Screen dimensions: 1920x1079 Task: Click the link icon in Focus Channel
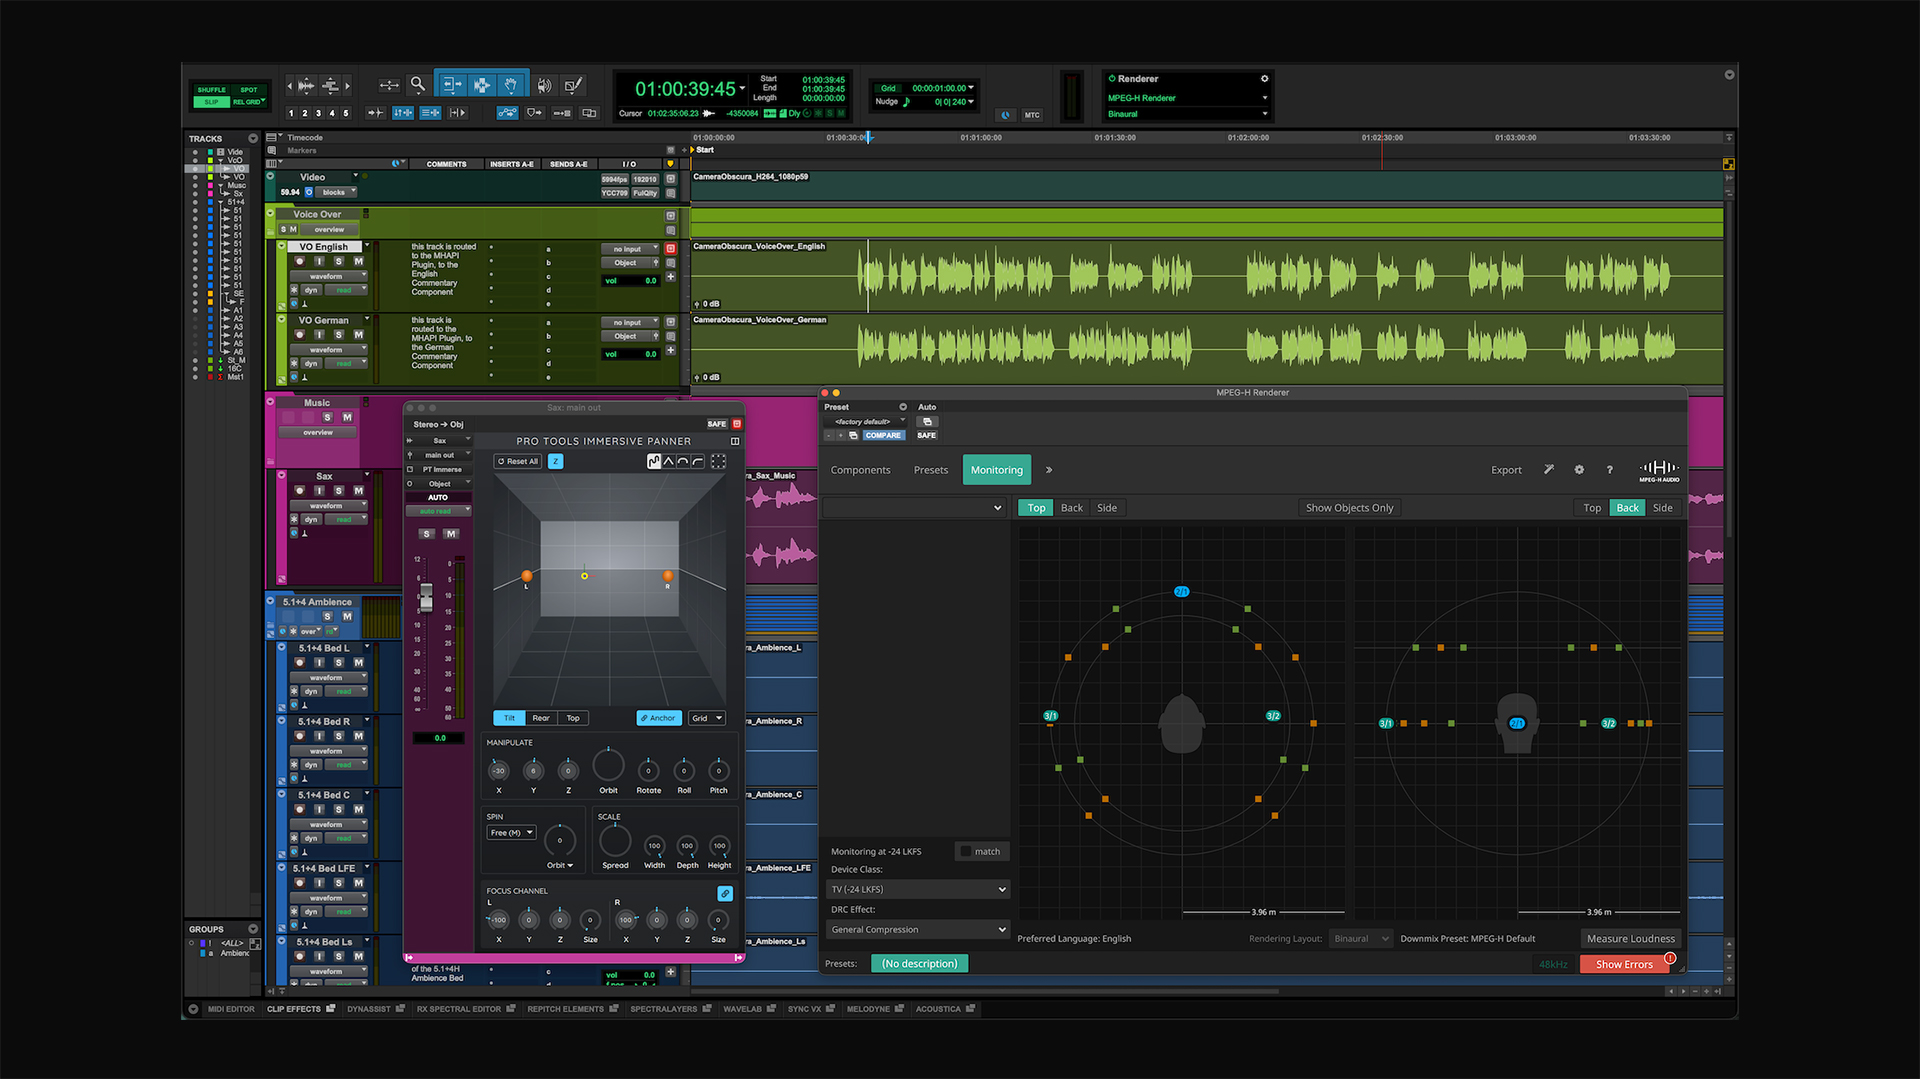(x=725, y=893)
